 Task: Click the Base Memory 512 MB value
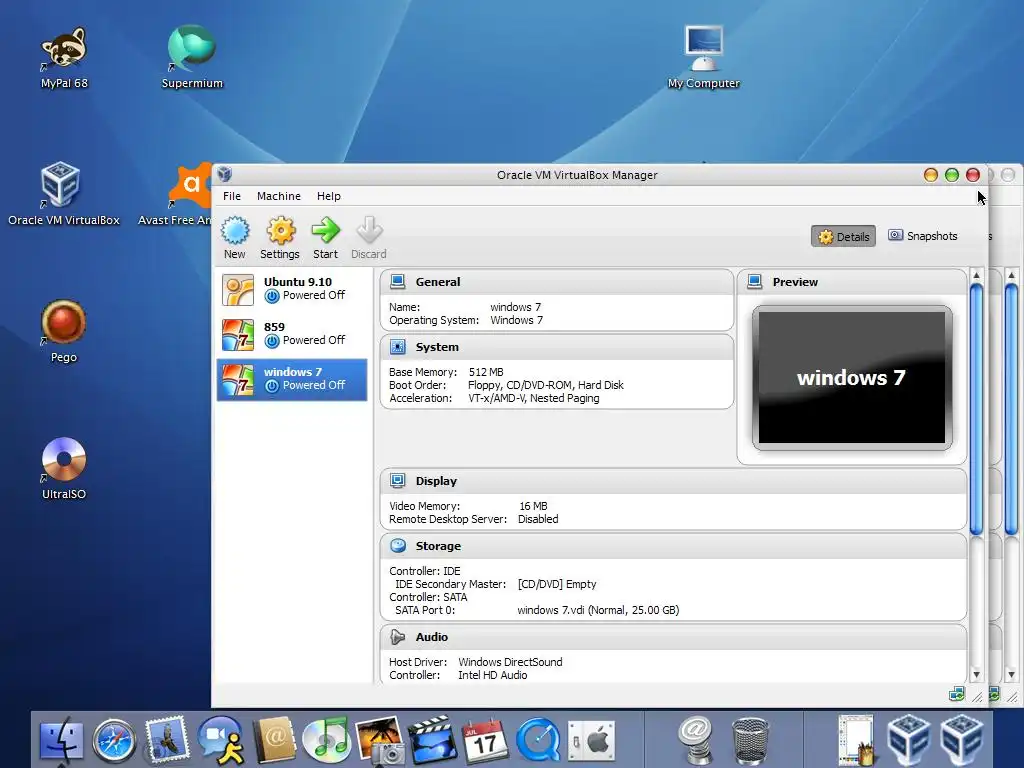486,372
